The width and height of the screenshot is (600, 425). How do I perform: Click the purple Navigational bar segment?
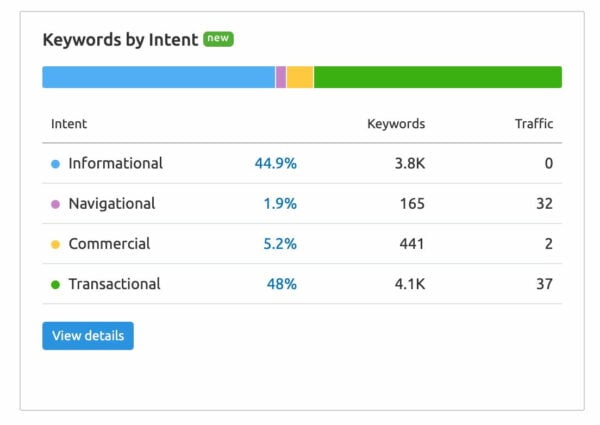pos(281,77)
